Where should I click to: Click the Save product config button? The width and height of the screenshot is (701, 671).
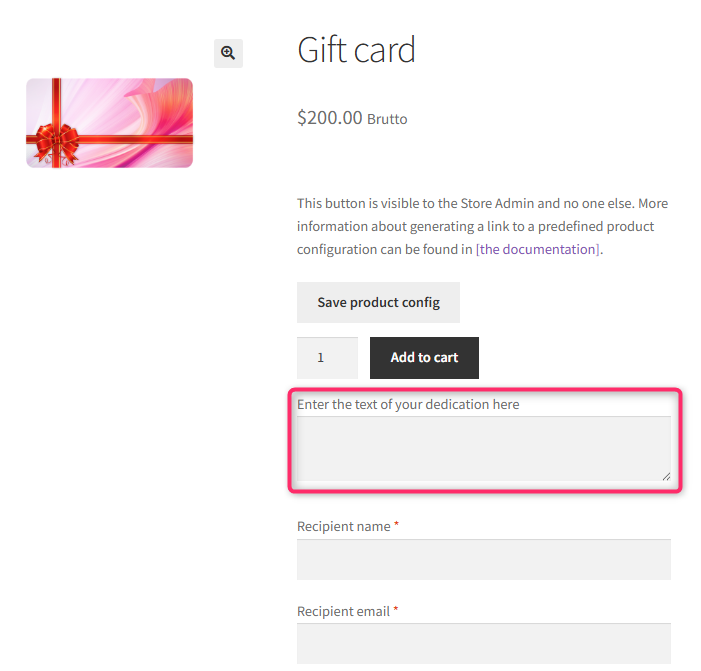coord(378,302)
